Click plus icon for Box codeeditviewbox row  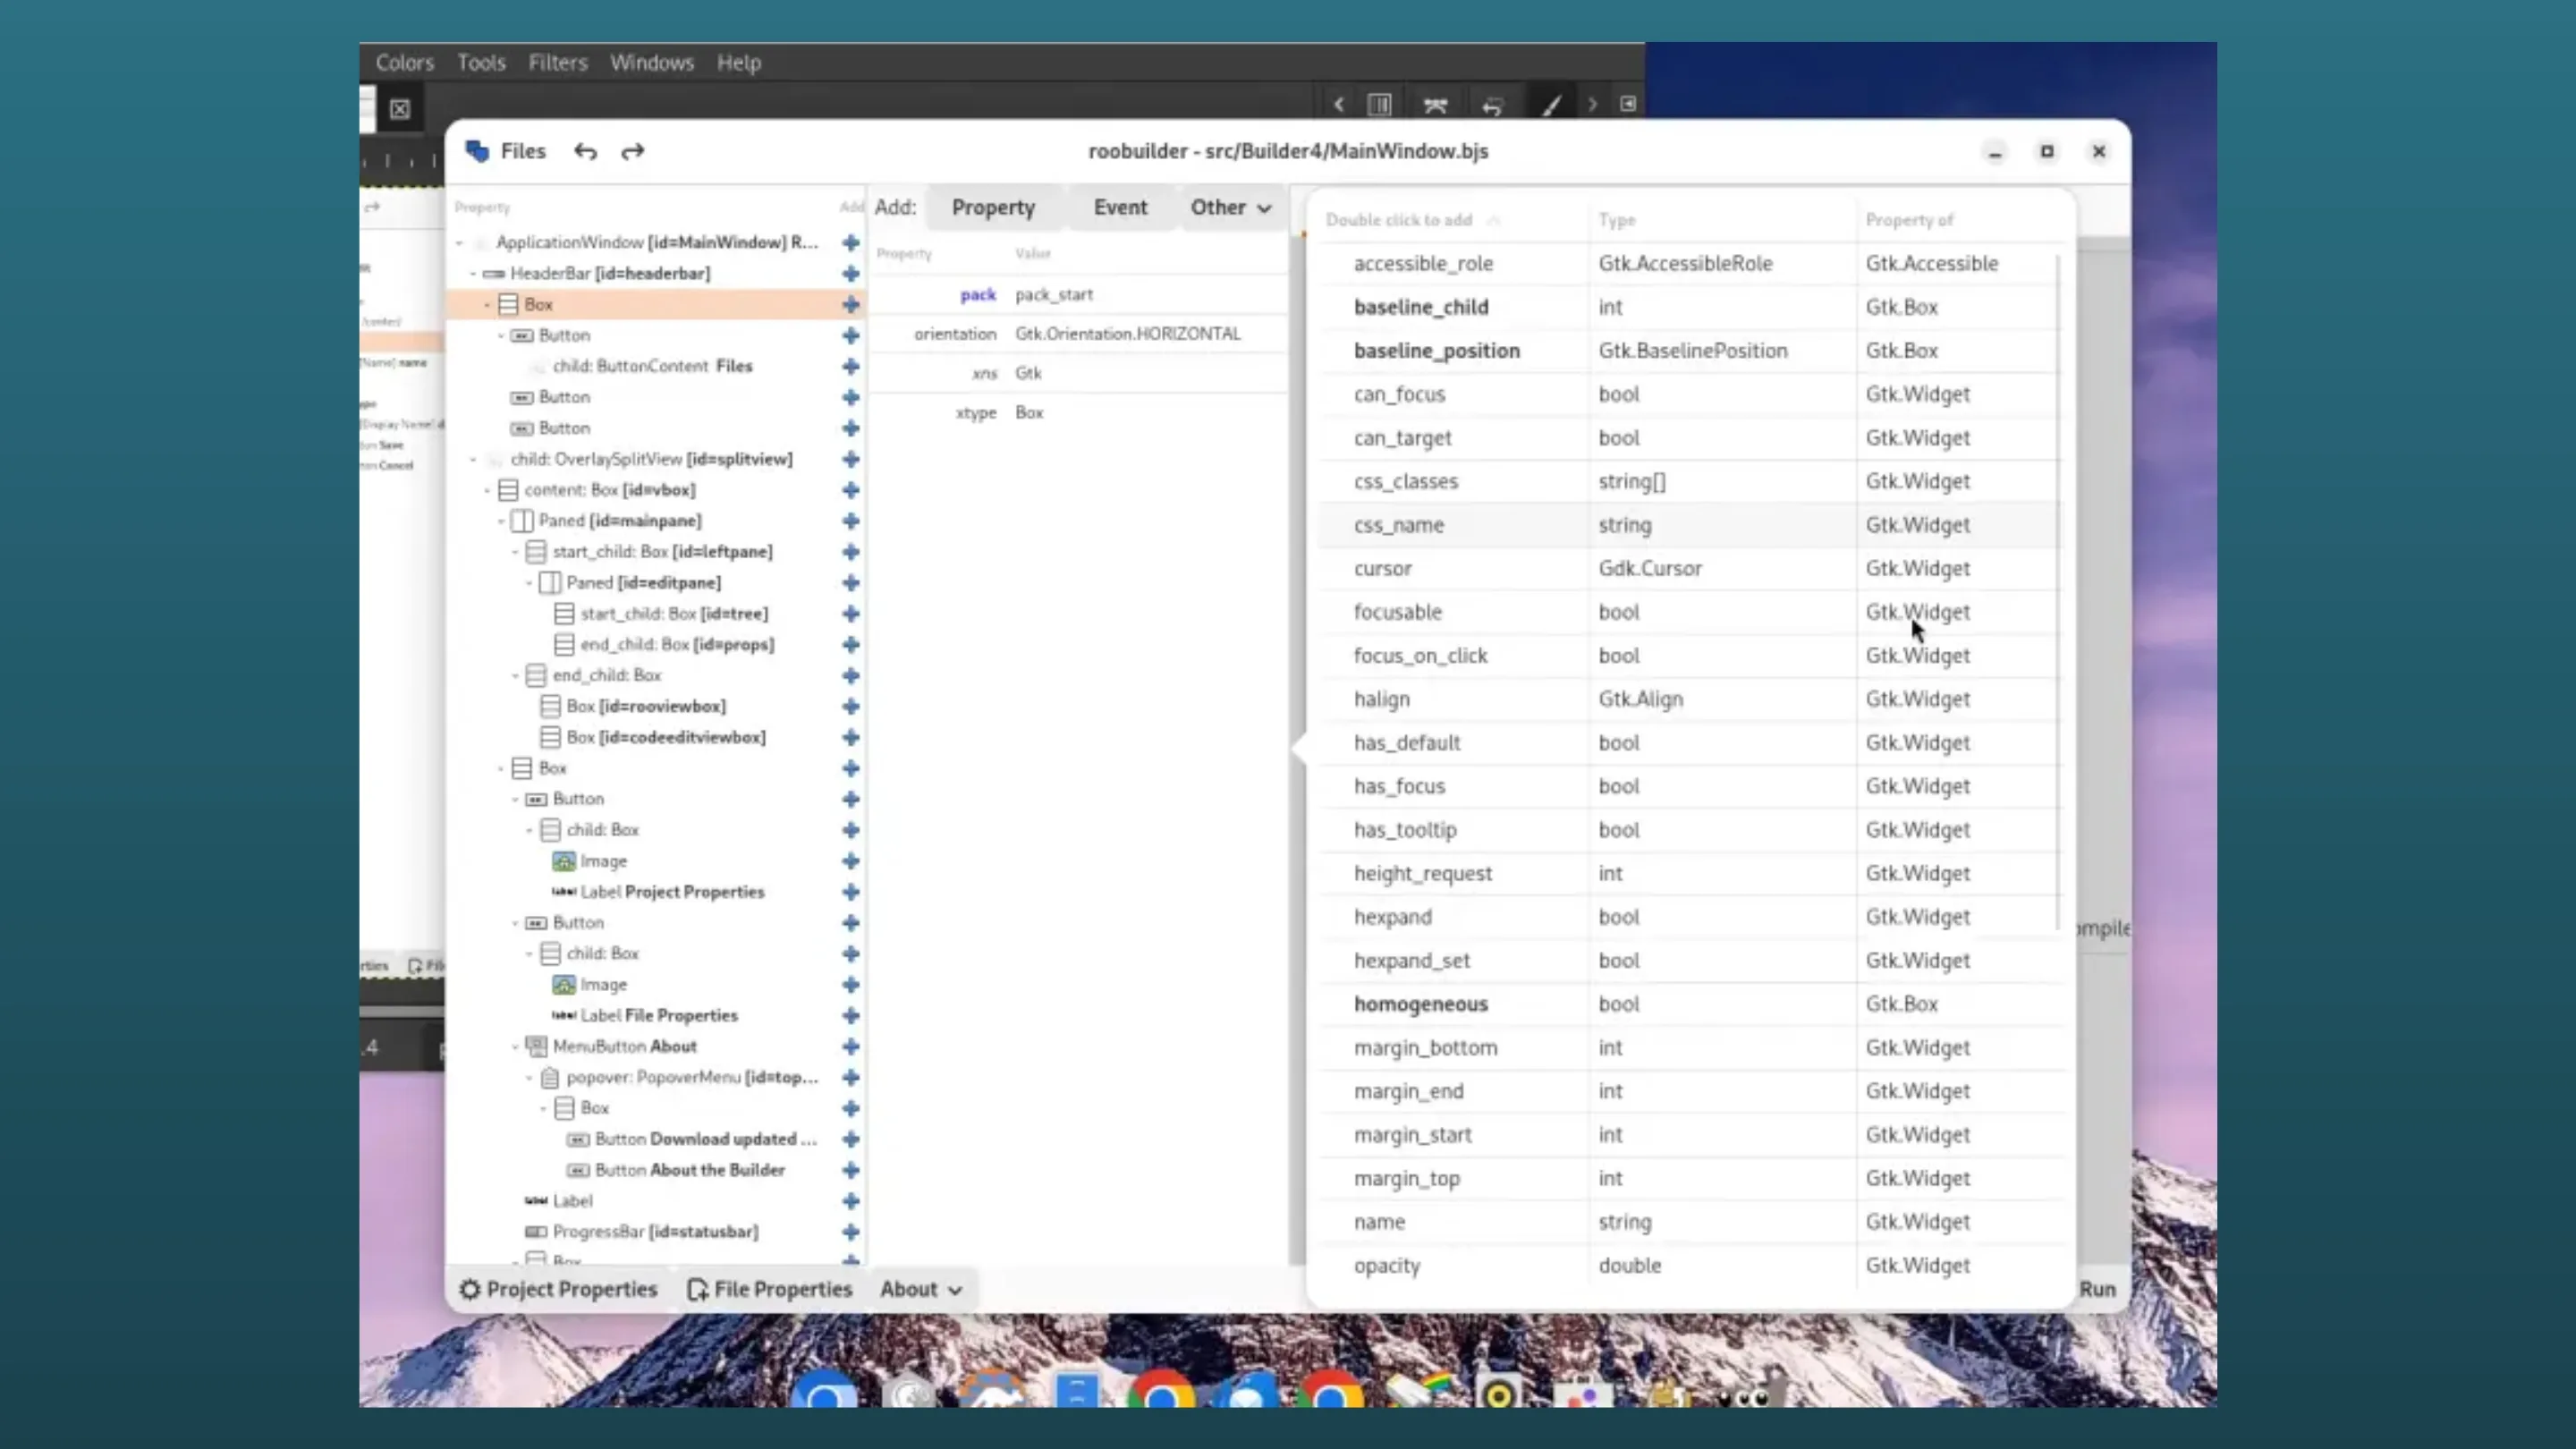pyautogui.click(x=851, y=737)
